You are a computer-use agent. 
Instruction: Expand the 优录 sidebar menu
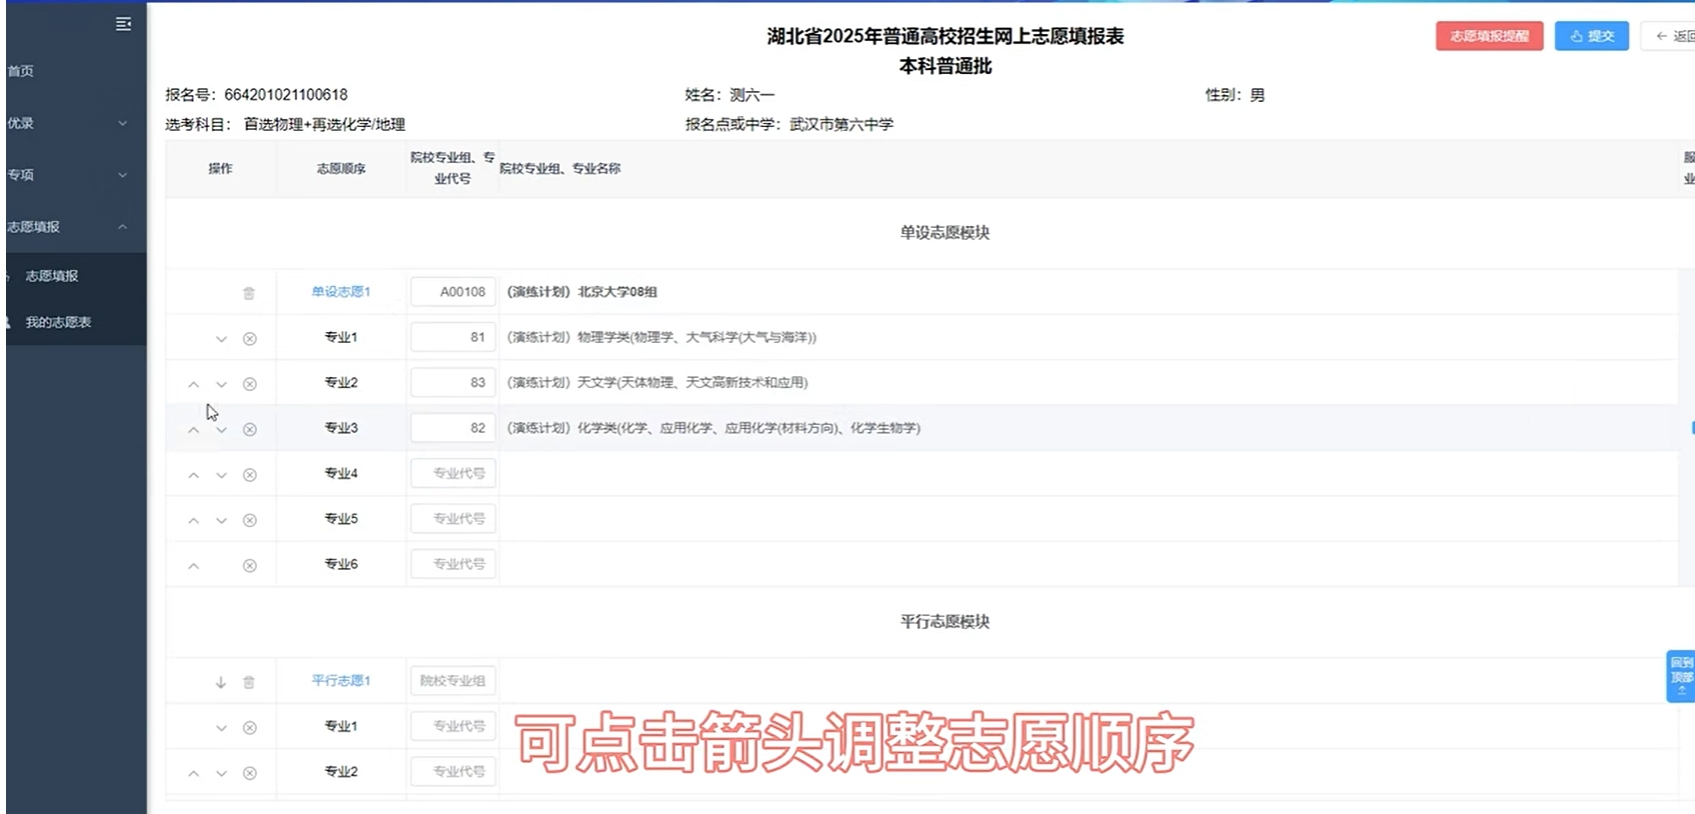70,123
